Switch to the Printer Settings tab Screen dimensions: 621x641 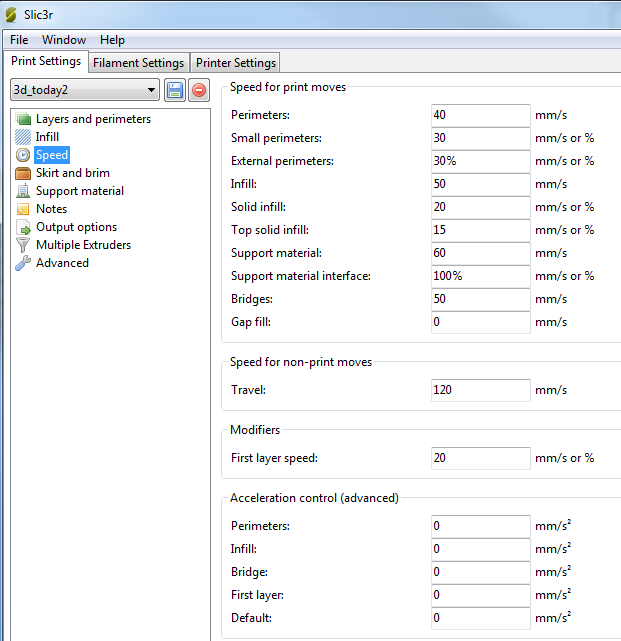(x=236, y=63)
